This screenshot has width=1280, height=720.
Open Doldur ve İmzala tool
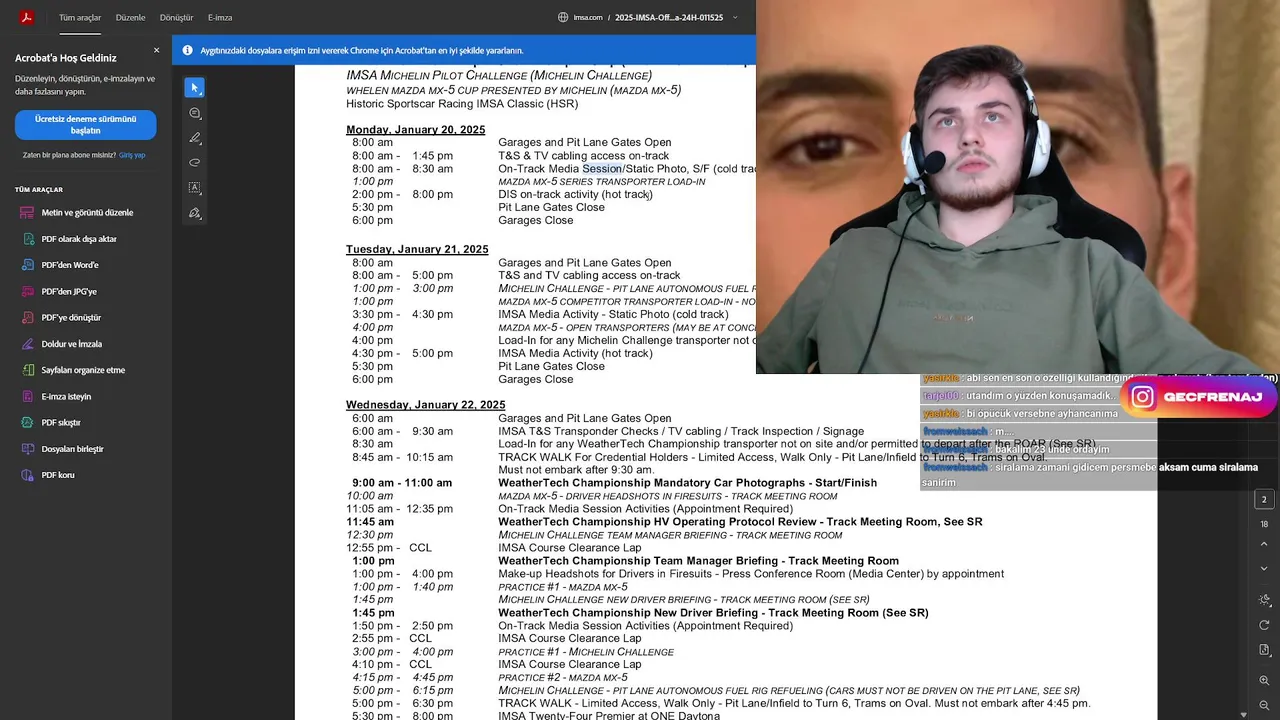click(x=62, y=344)
